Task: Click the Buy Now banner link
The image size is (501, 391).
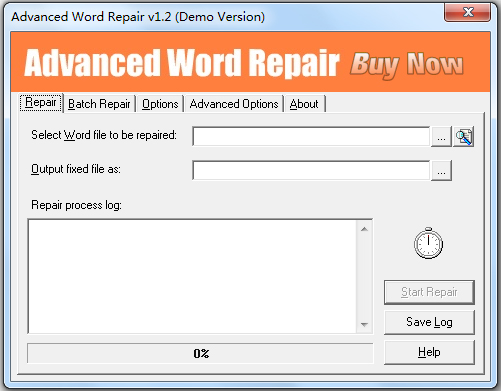Action: point(407,65)
